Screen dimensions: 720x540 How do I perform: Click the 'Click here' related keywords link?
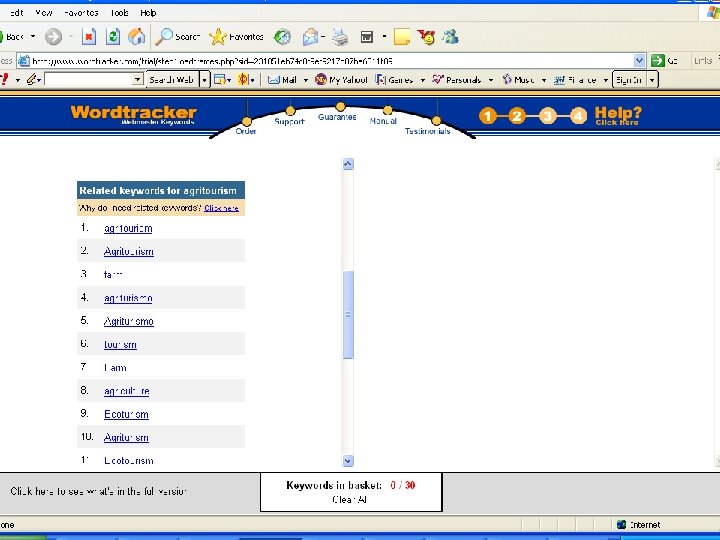point(221,208)
